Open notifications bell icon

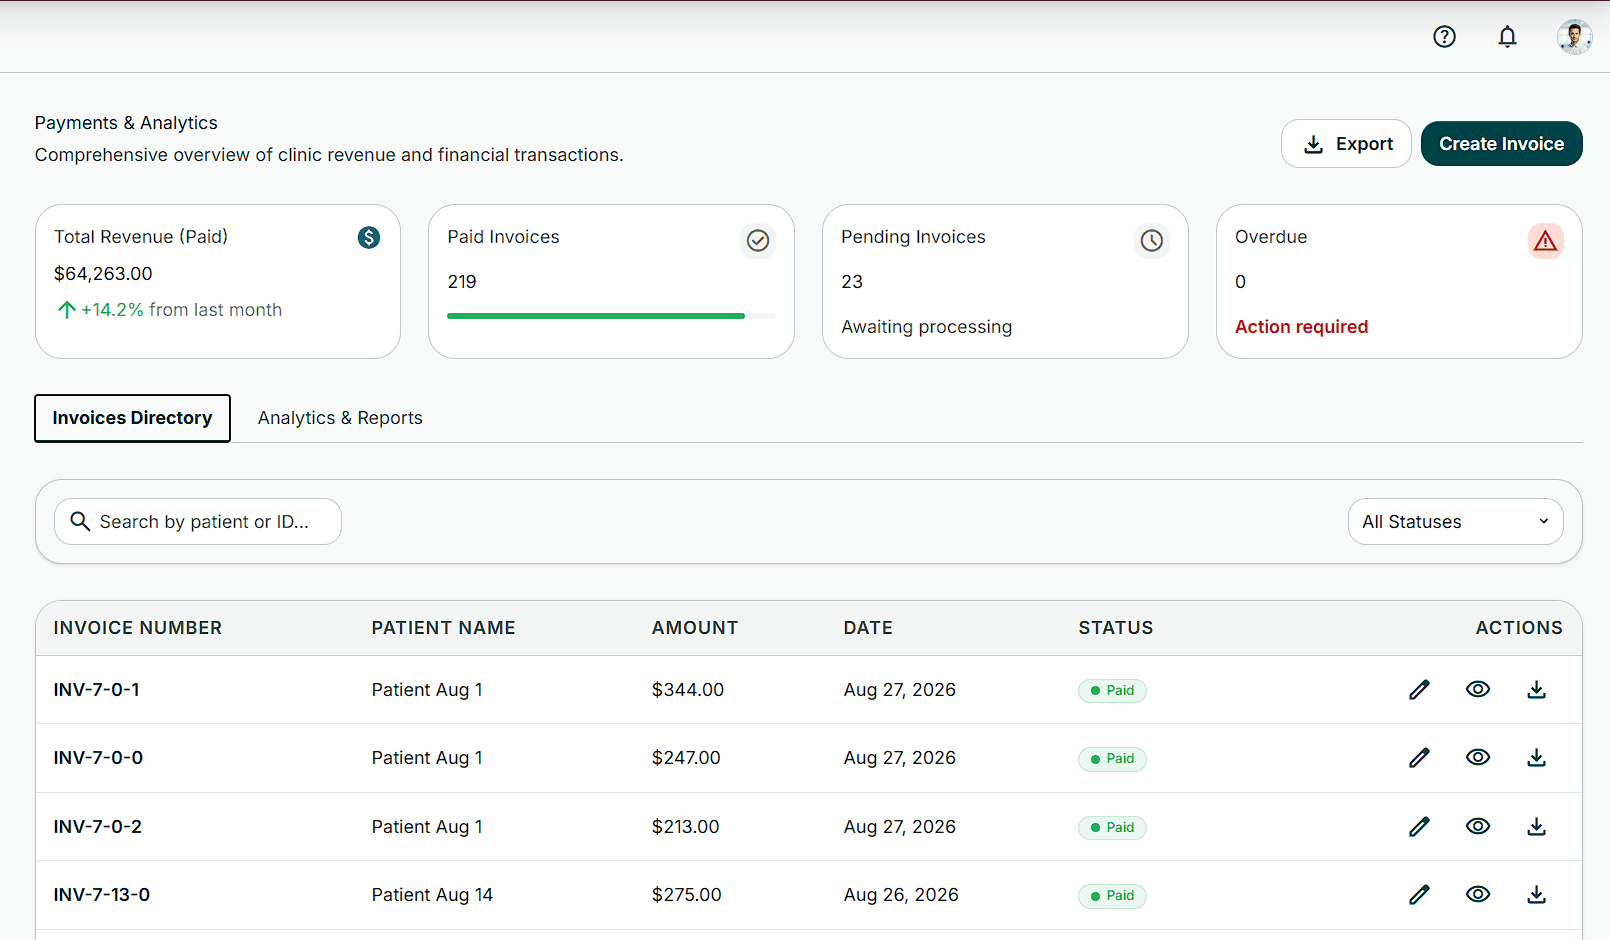(x=1507, y=37)
